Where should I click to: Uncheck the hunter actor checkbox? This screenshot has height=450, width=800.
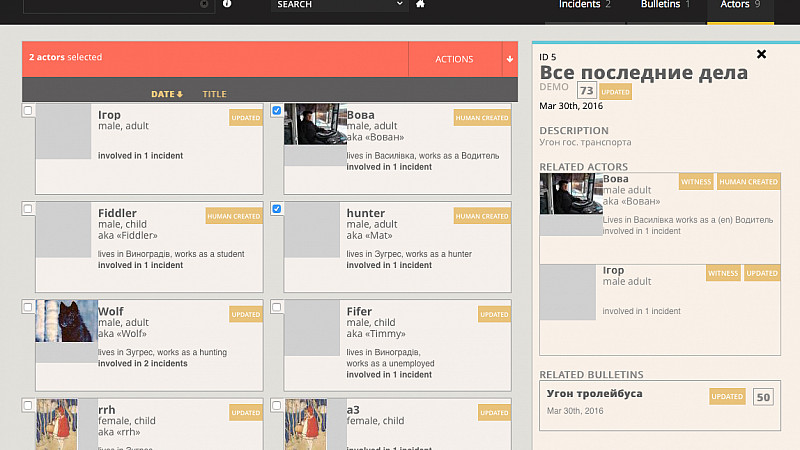pos(277,209)
